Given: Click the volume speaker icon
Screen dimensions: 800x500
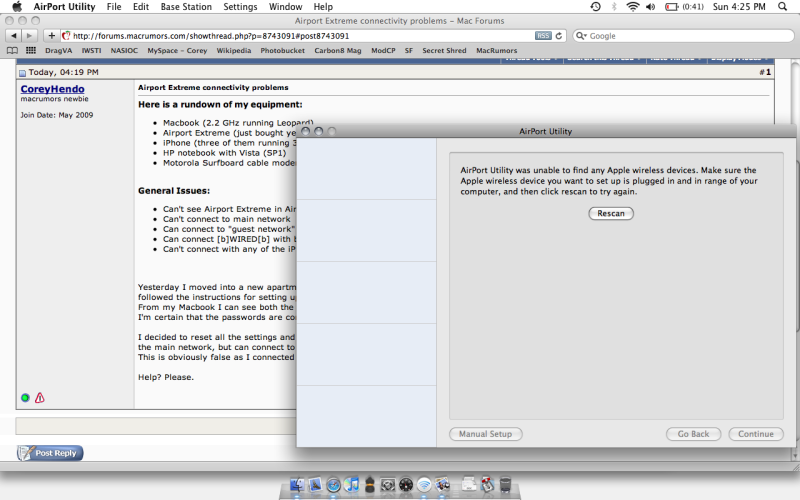Looking at the screenshot, I should point(651,7).
